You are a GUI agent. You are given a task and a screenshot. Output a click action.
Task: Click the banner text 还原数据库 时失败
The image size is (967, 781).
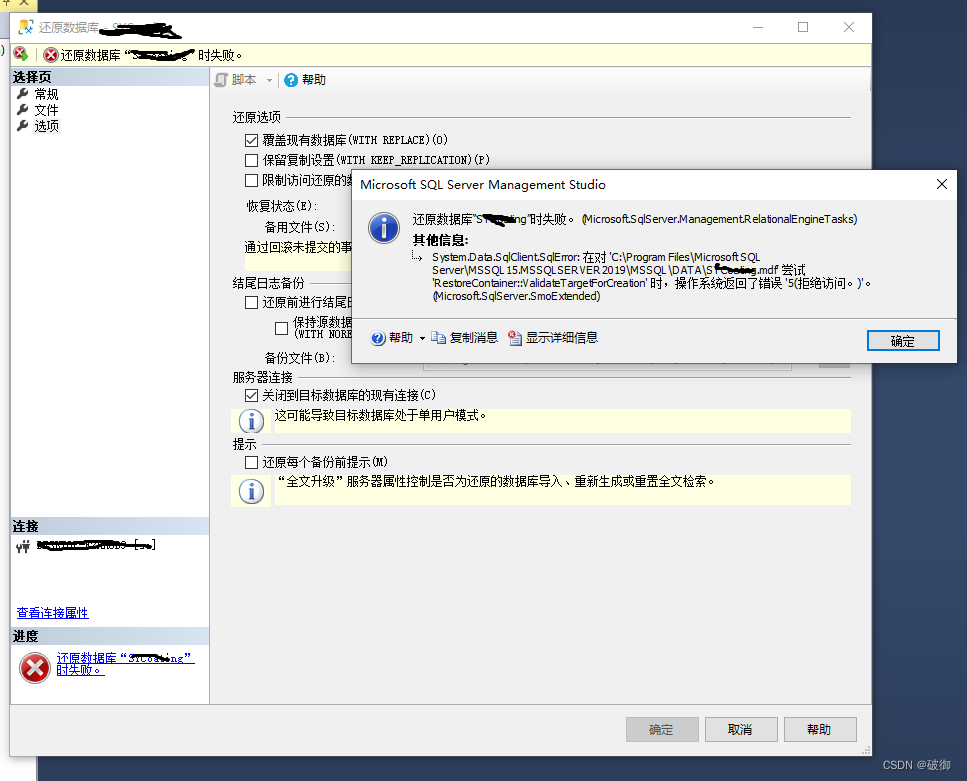coord(151,56)
